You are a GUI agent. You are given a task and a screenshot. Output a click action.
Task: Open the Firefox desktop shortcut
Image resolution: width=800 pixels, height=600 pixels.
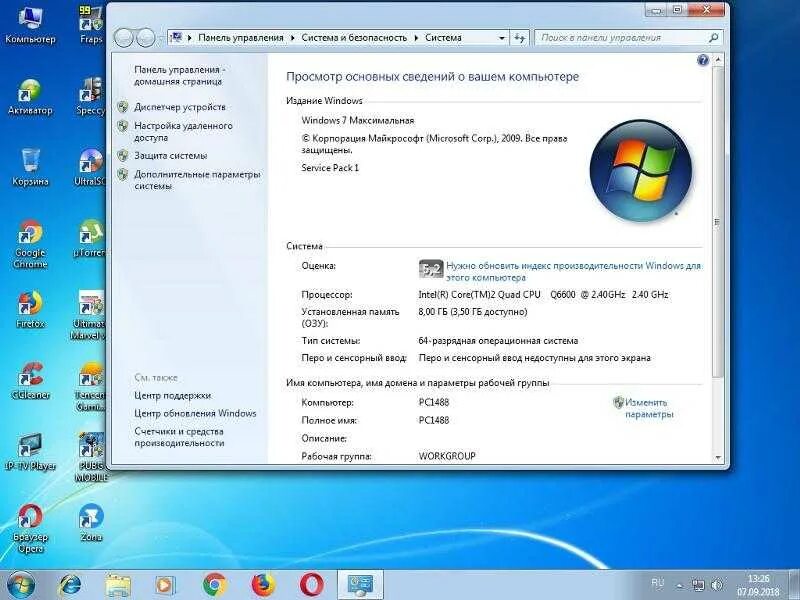coord(30,309)
